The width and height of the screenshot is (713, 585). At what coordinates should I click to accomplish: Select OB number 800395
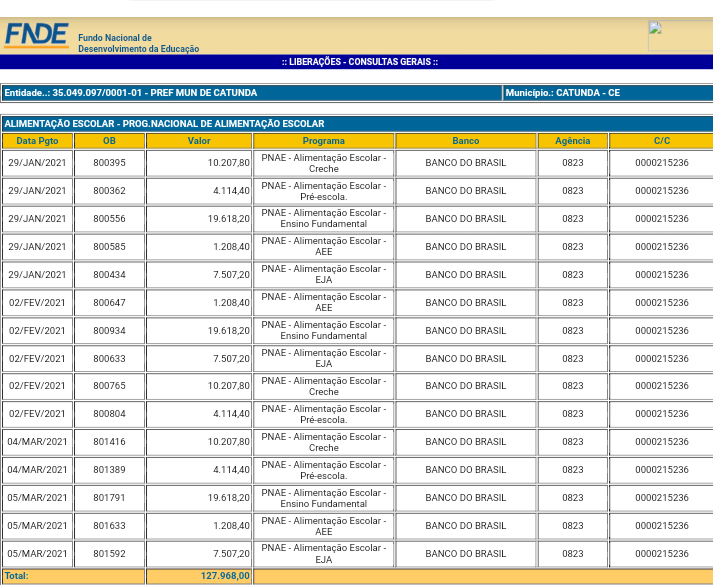pos(109,163)
